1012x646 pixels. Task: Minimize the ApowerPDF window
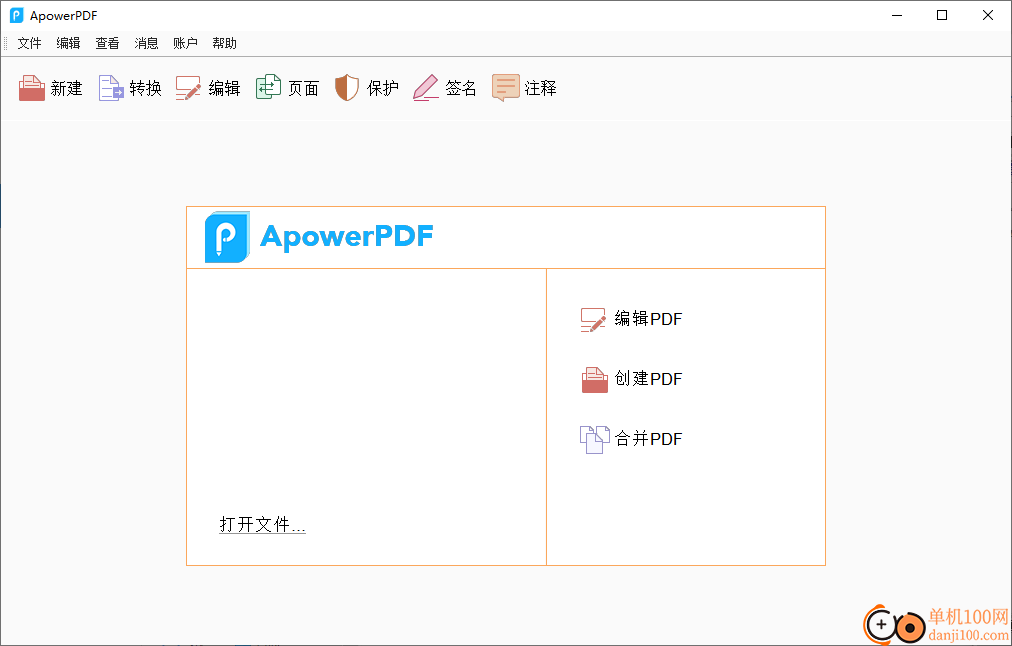coord(897,15)
